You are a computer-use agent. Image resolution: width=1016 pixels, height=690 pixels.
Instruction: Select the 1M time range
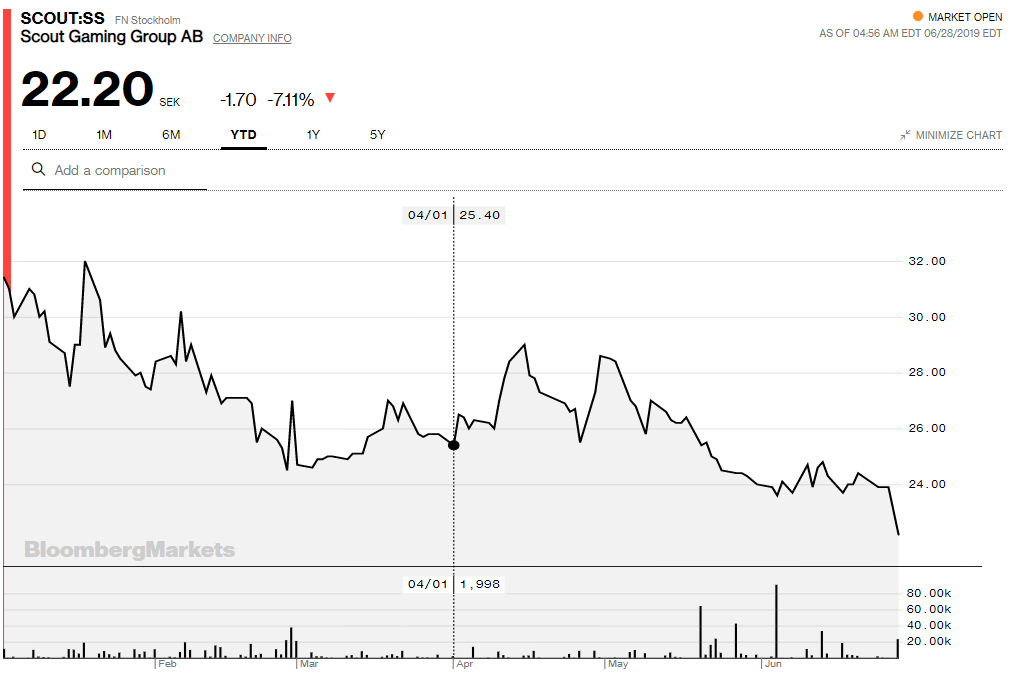[104, 134]
